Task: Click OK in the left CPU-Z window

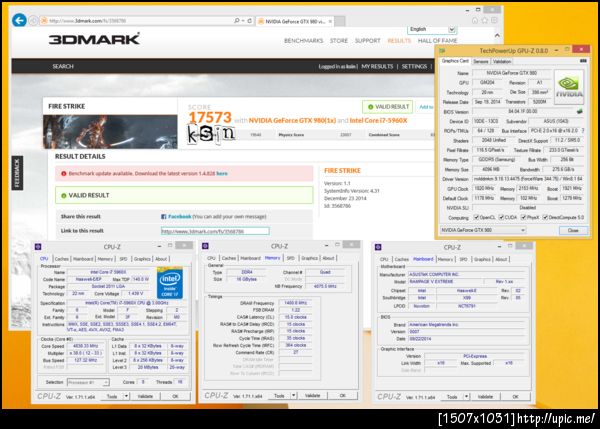Action: [175, 396]
